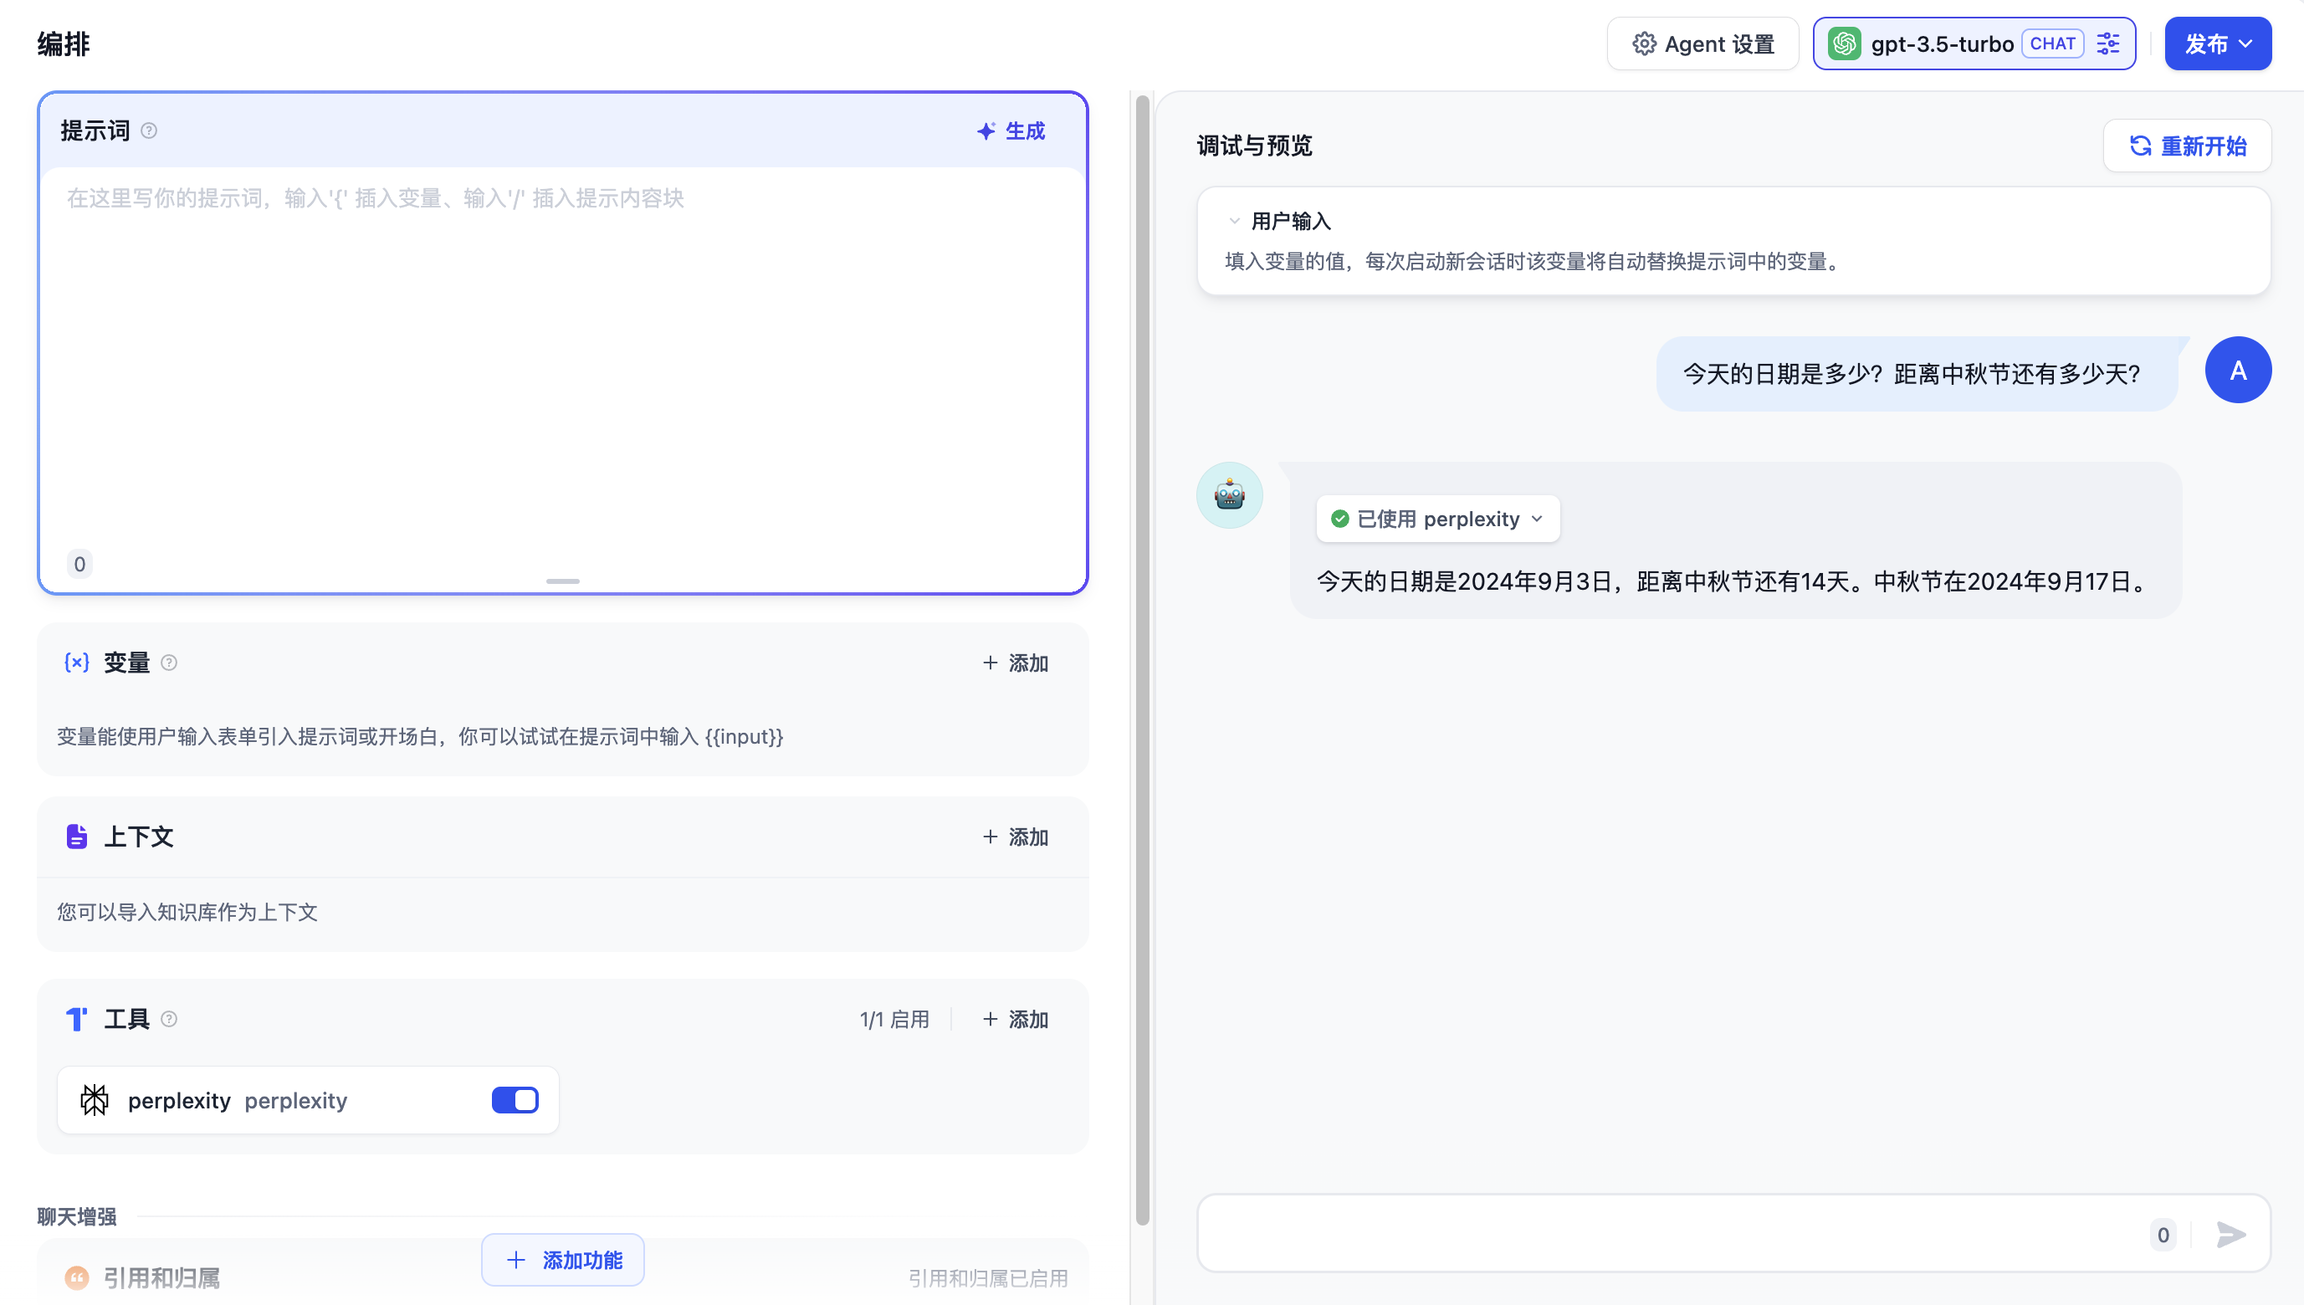Expand the 已使用 perplexity tool call details
2304x1305 pixels.
[x=1437, y=519]
